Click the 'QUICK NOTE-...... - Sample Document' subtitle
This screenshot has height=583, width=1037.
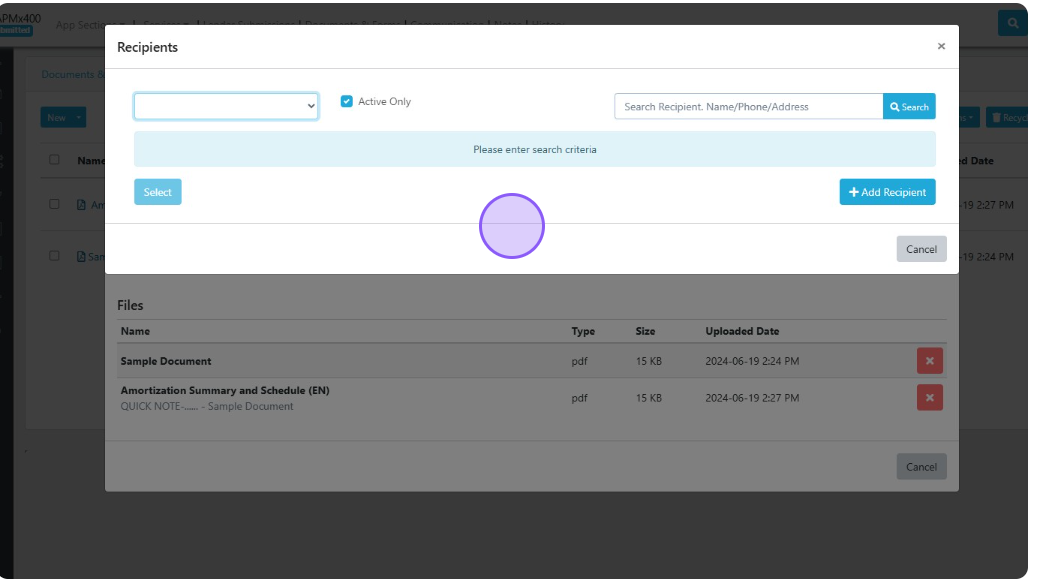[x=206, y=407]
